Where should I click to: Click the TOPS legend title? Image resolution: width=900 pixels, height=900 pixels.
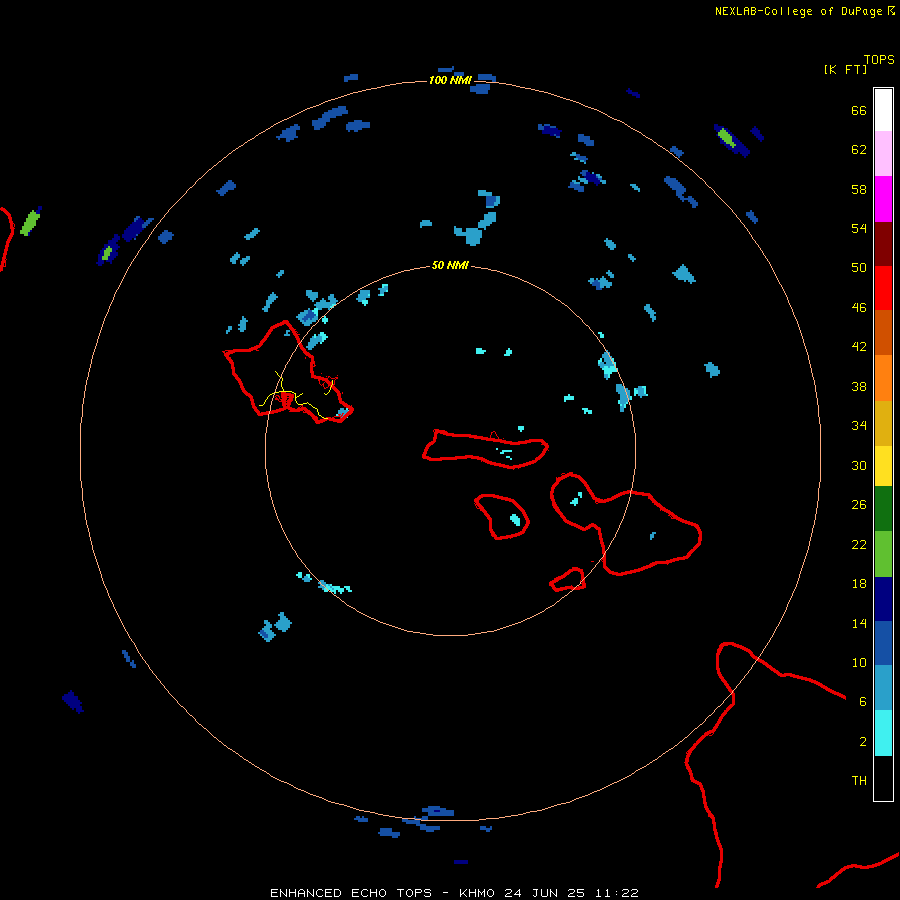point(879,59)
